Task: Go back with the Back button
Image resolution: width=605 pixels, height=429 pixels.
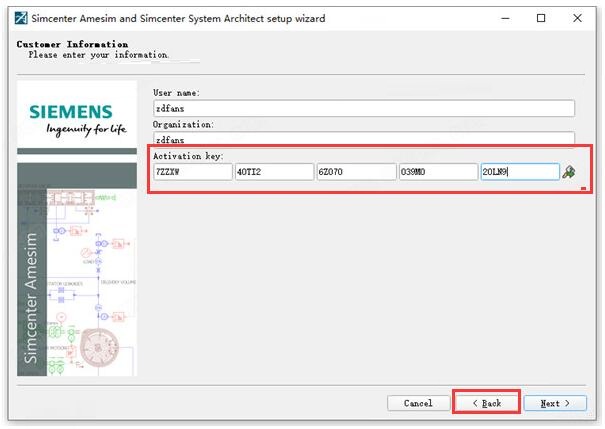Action: click(x=487, y=403)
